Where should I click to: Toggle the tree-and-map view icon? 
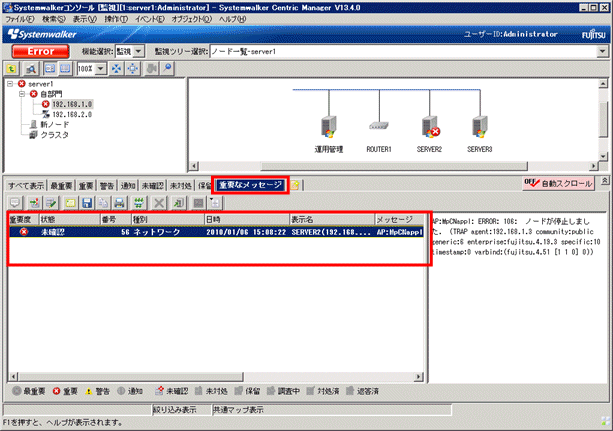tap(50, 69)
